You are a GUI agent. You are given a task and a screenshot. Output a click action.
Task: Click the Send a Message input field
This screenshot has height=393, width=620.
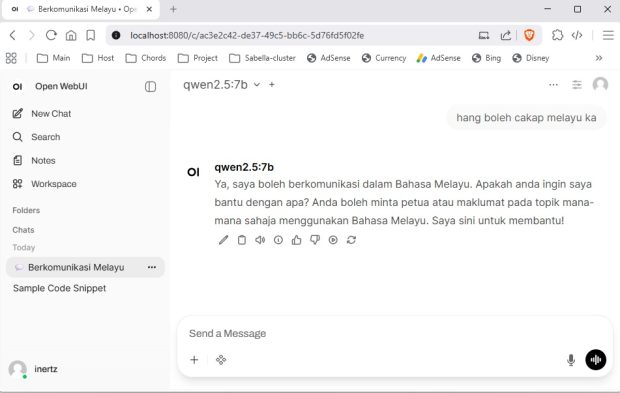[x=395, y=334]
